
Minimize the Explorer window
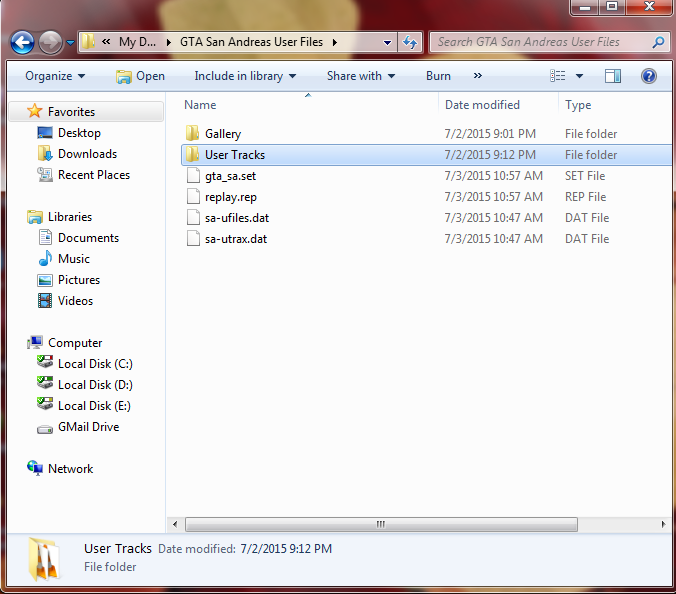(585, 7)
